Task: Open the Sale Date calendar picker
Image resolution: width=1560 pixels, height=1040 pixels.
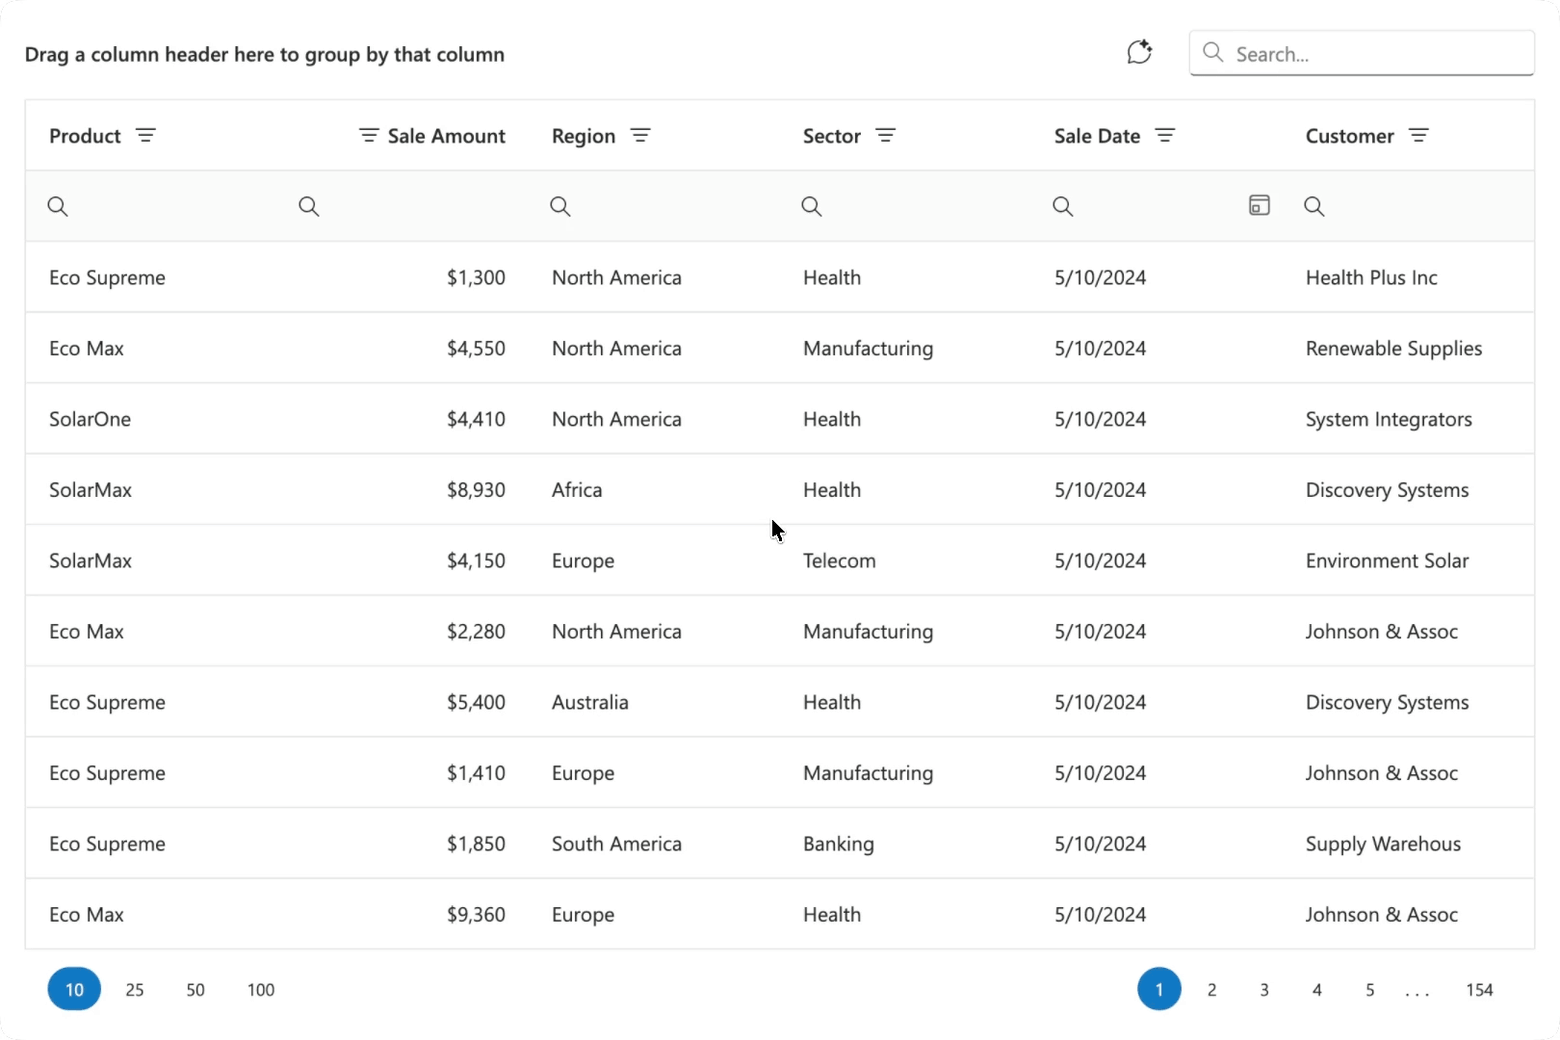Action: pos(1259,205)
